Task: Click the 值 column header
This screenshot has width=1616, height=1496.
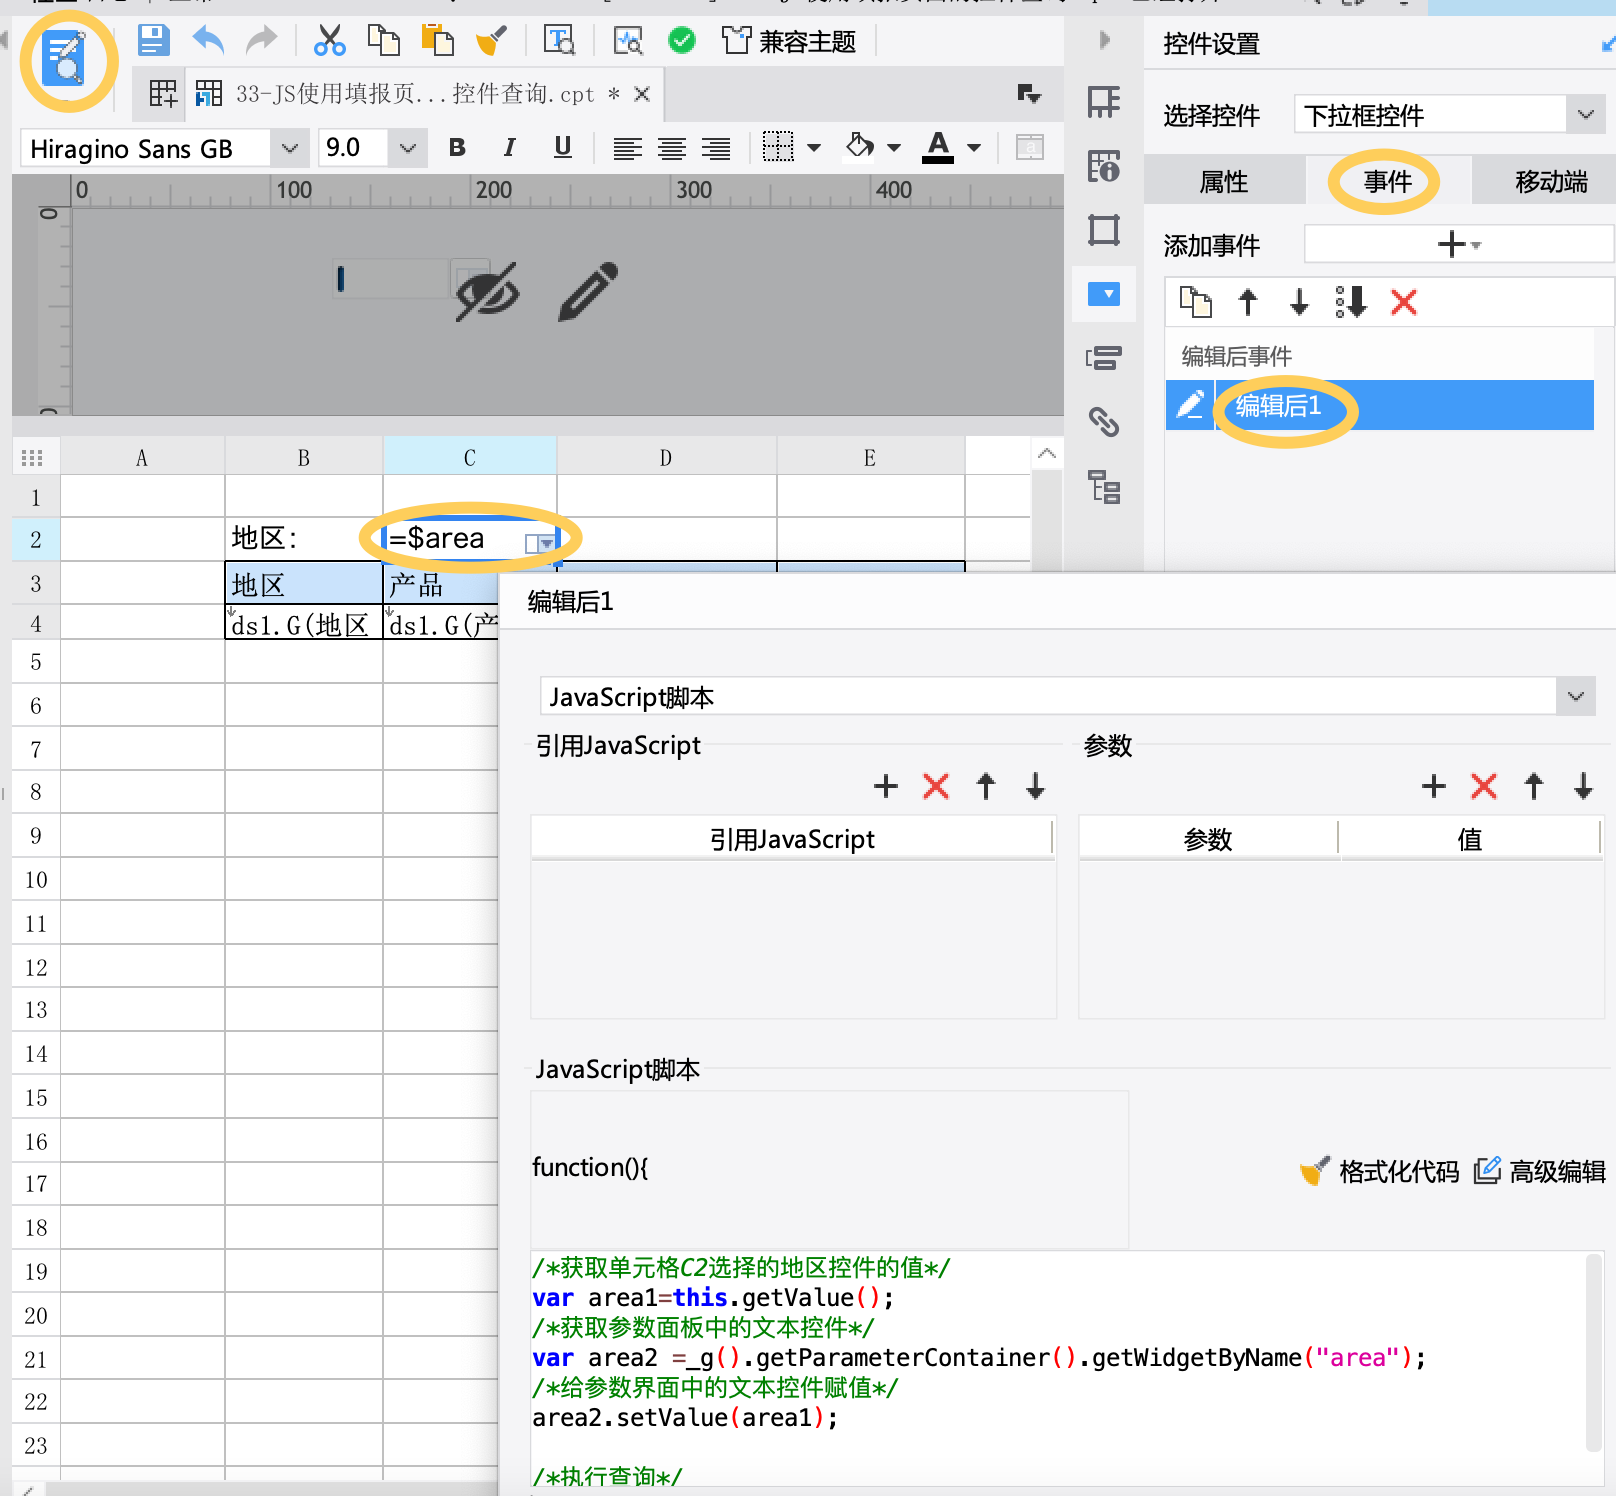Action: (1469, 839)
